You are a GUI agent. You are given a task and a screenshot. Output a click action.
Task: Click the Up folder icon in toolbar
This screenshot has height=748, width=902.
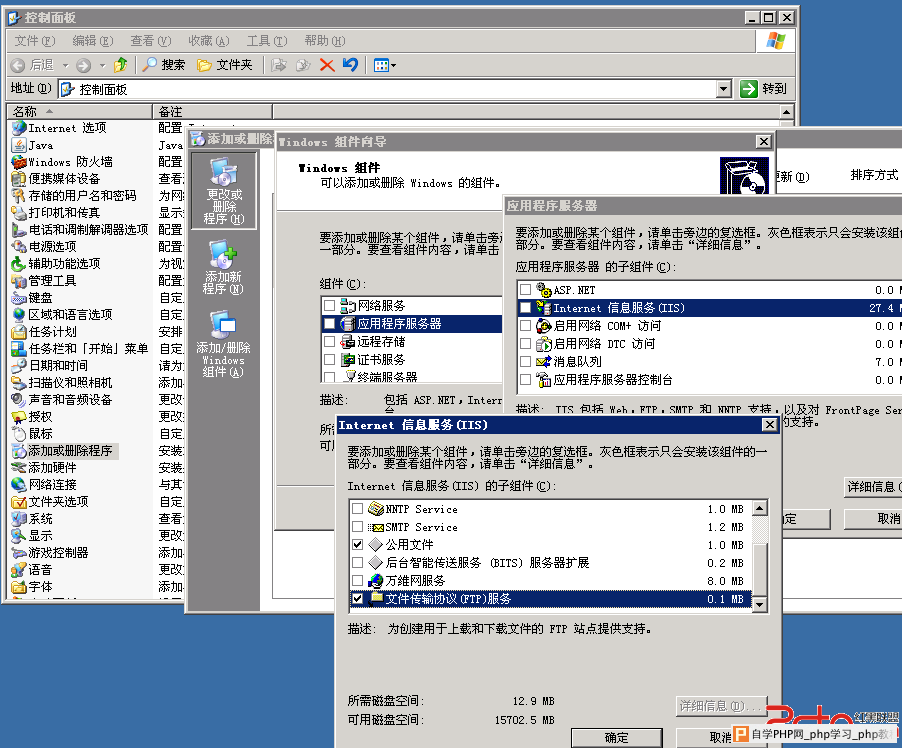(120, 65)
